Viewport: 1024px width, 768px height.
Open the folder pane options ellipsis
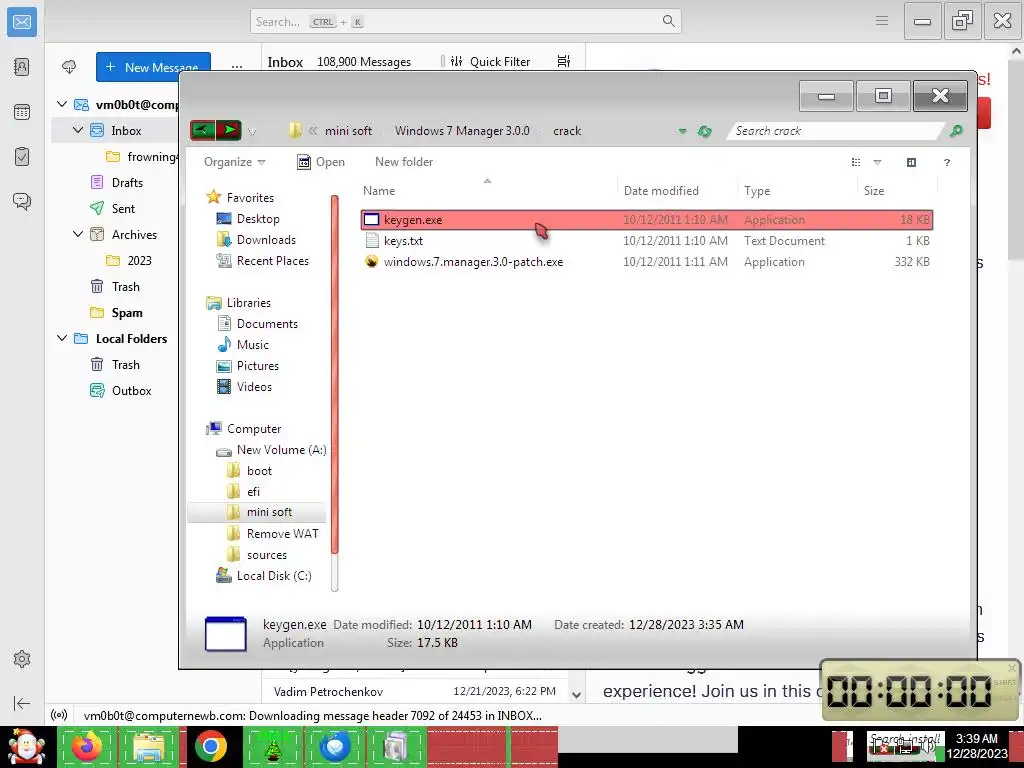pyautogui.click(x=236, y=67)
